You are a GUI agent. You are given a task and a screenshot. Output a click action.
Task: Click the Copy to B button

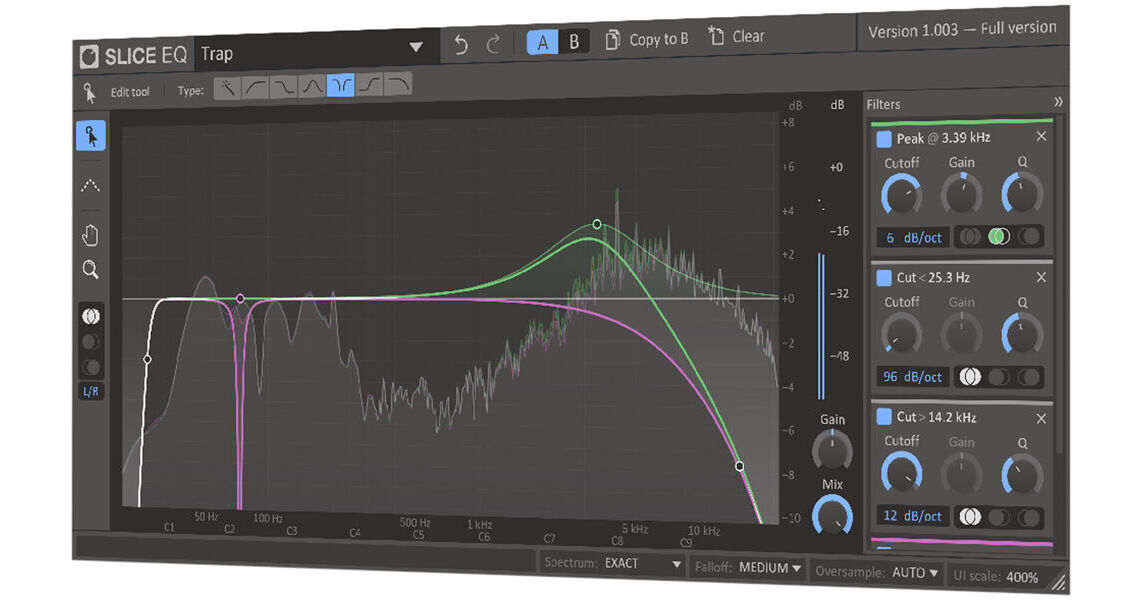point(645,36)
